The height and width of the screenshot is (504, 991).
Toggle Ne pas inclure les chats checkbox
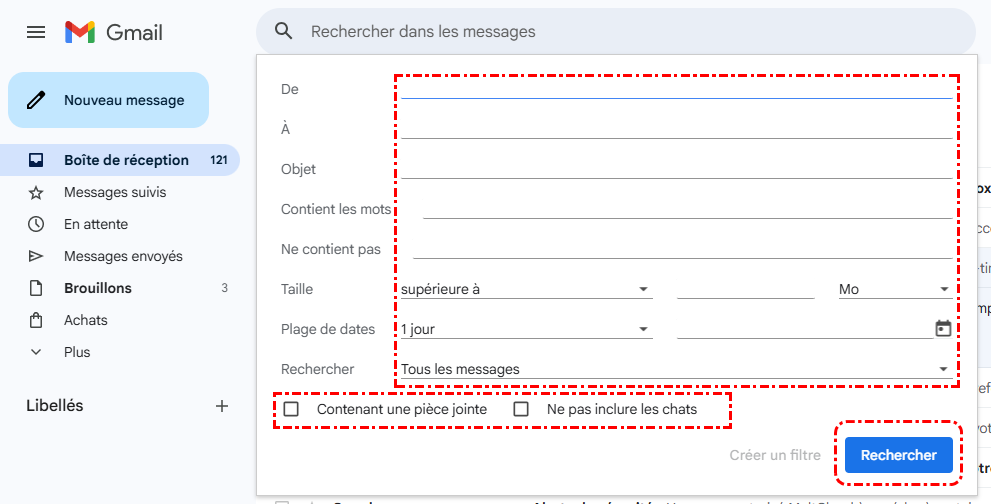(521, 409)
